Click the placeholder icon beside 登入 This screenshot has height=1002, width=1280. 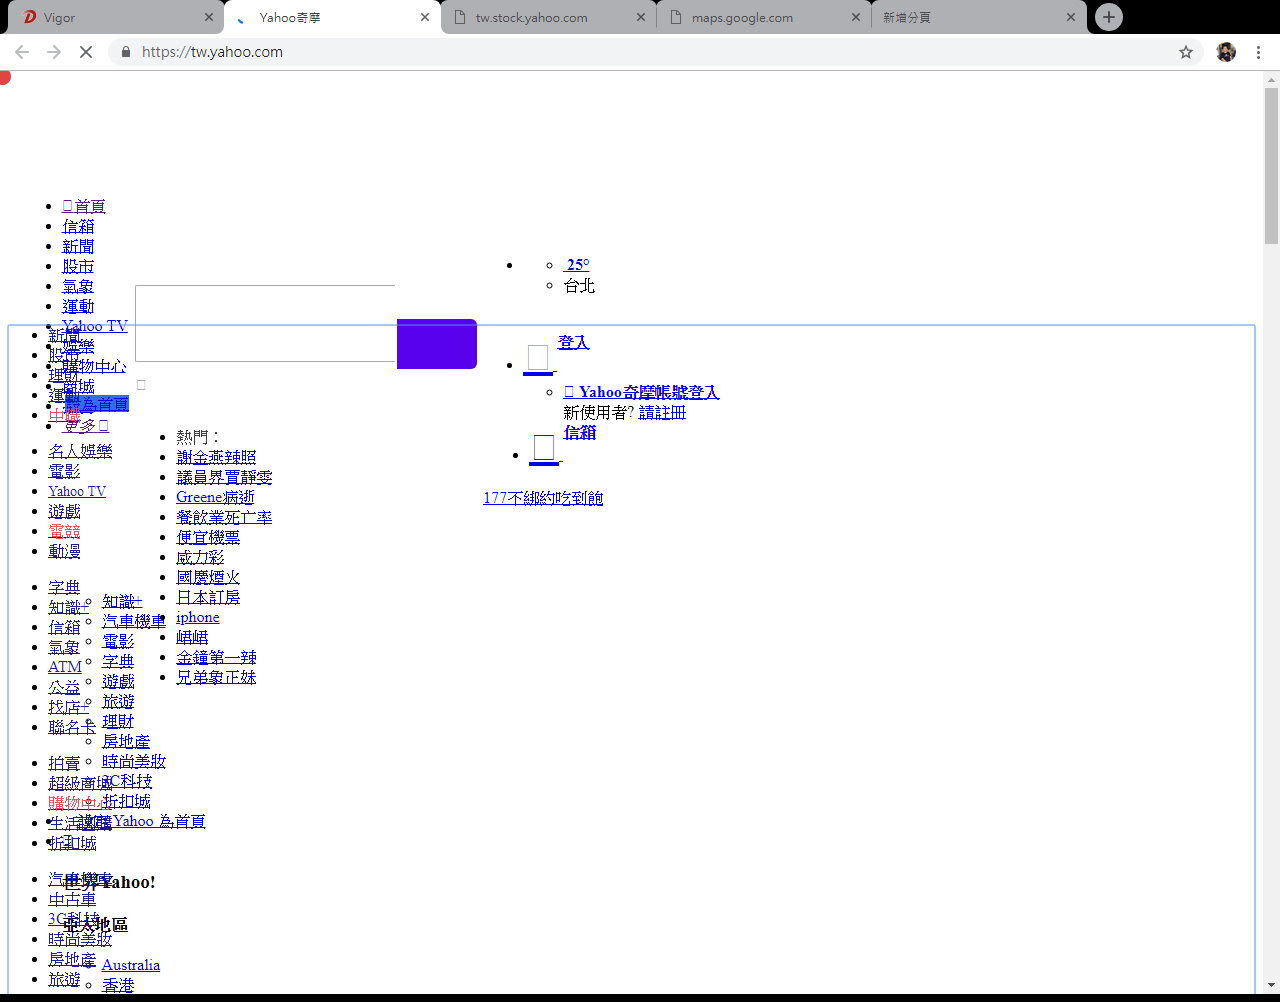tap(538, 358)
